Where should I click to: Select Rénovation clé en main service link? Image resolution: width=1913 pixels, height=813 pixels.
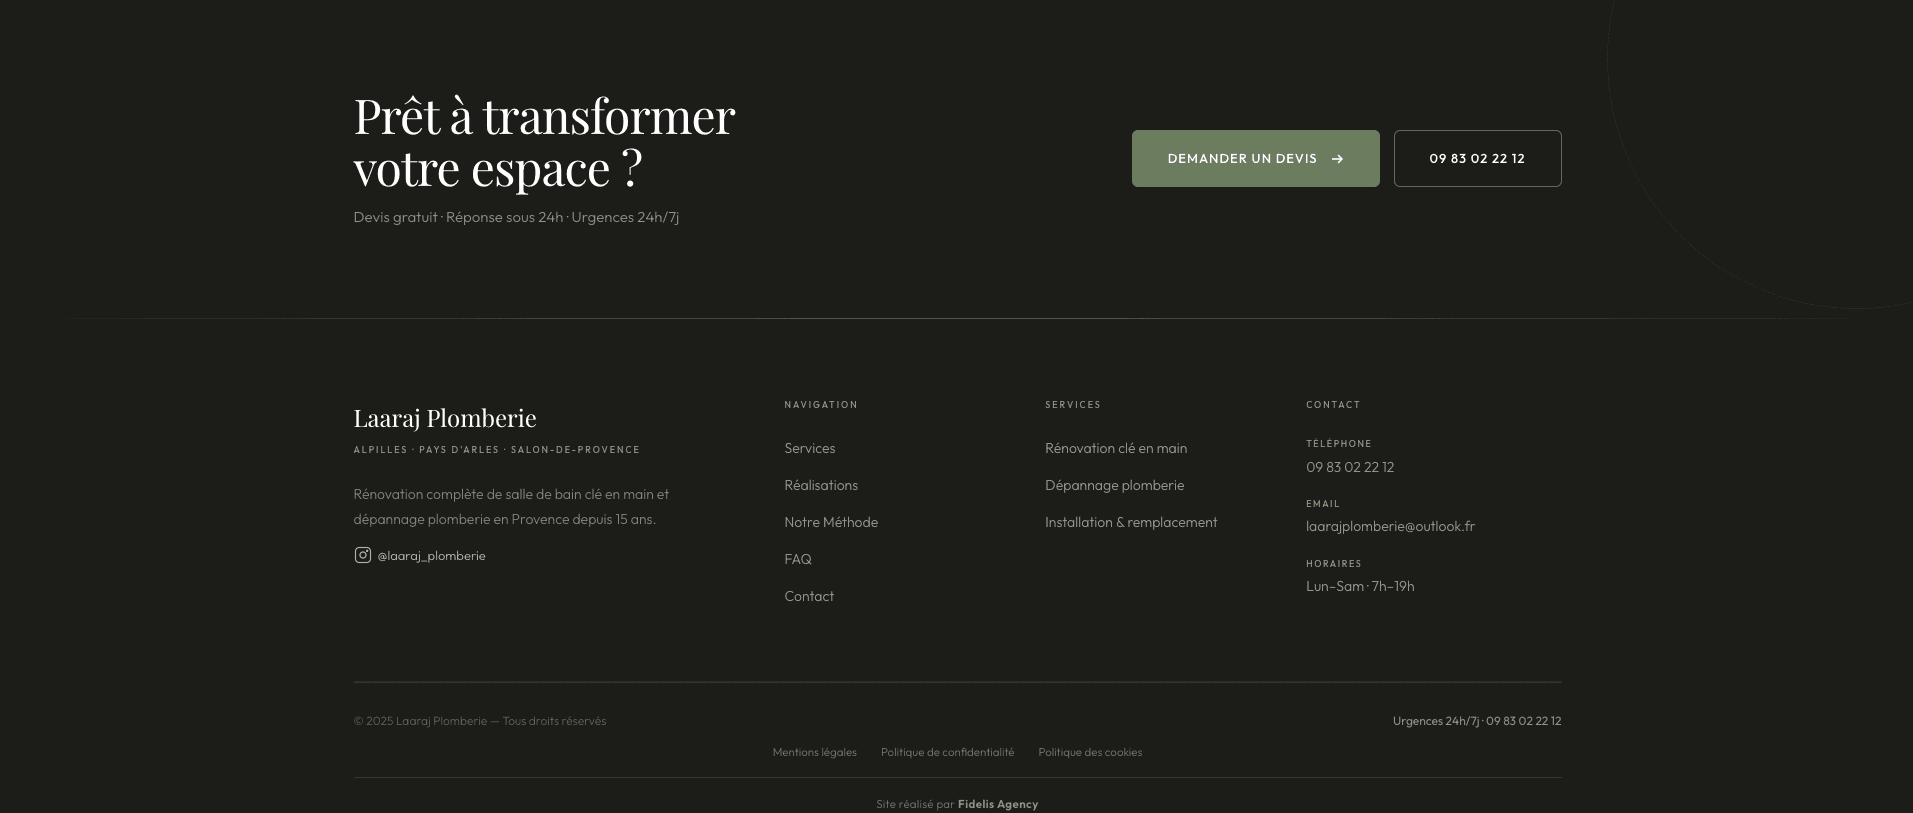coord(1116,448)
